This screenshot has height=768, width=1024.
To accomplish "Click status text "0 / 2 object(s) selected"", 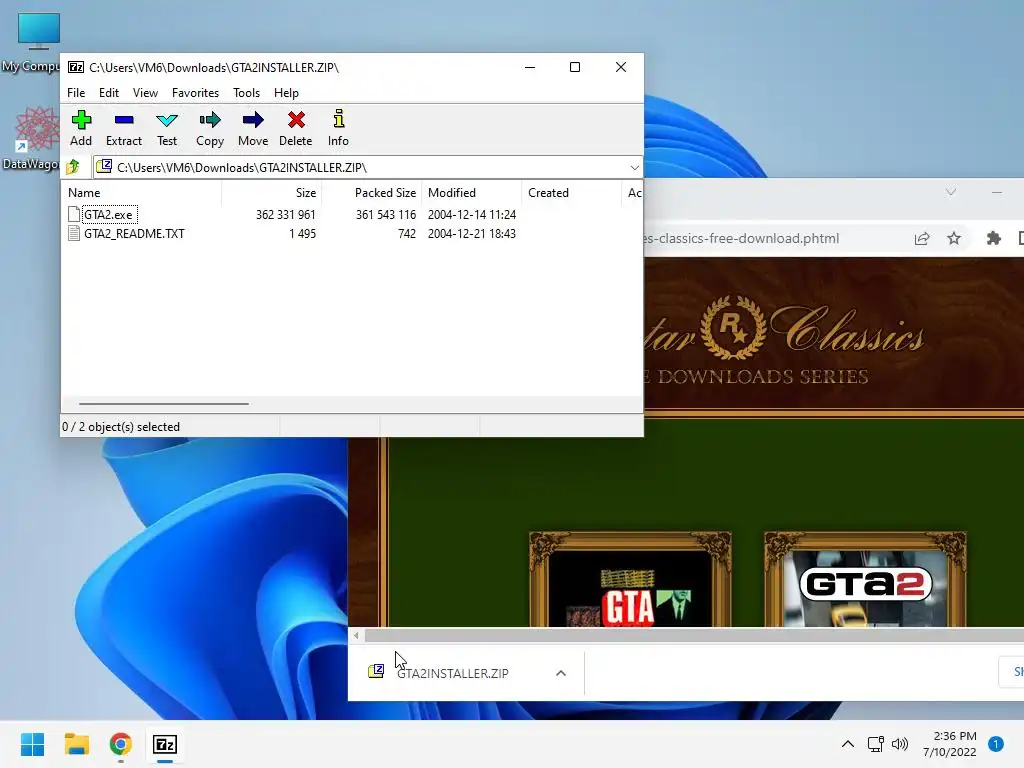I will tap(121, 427).
